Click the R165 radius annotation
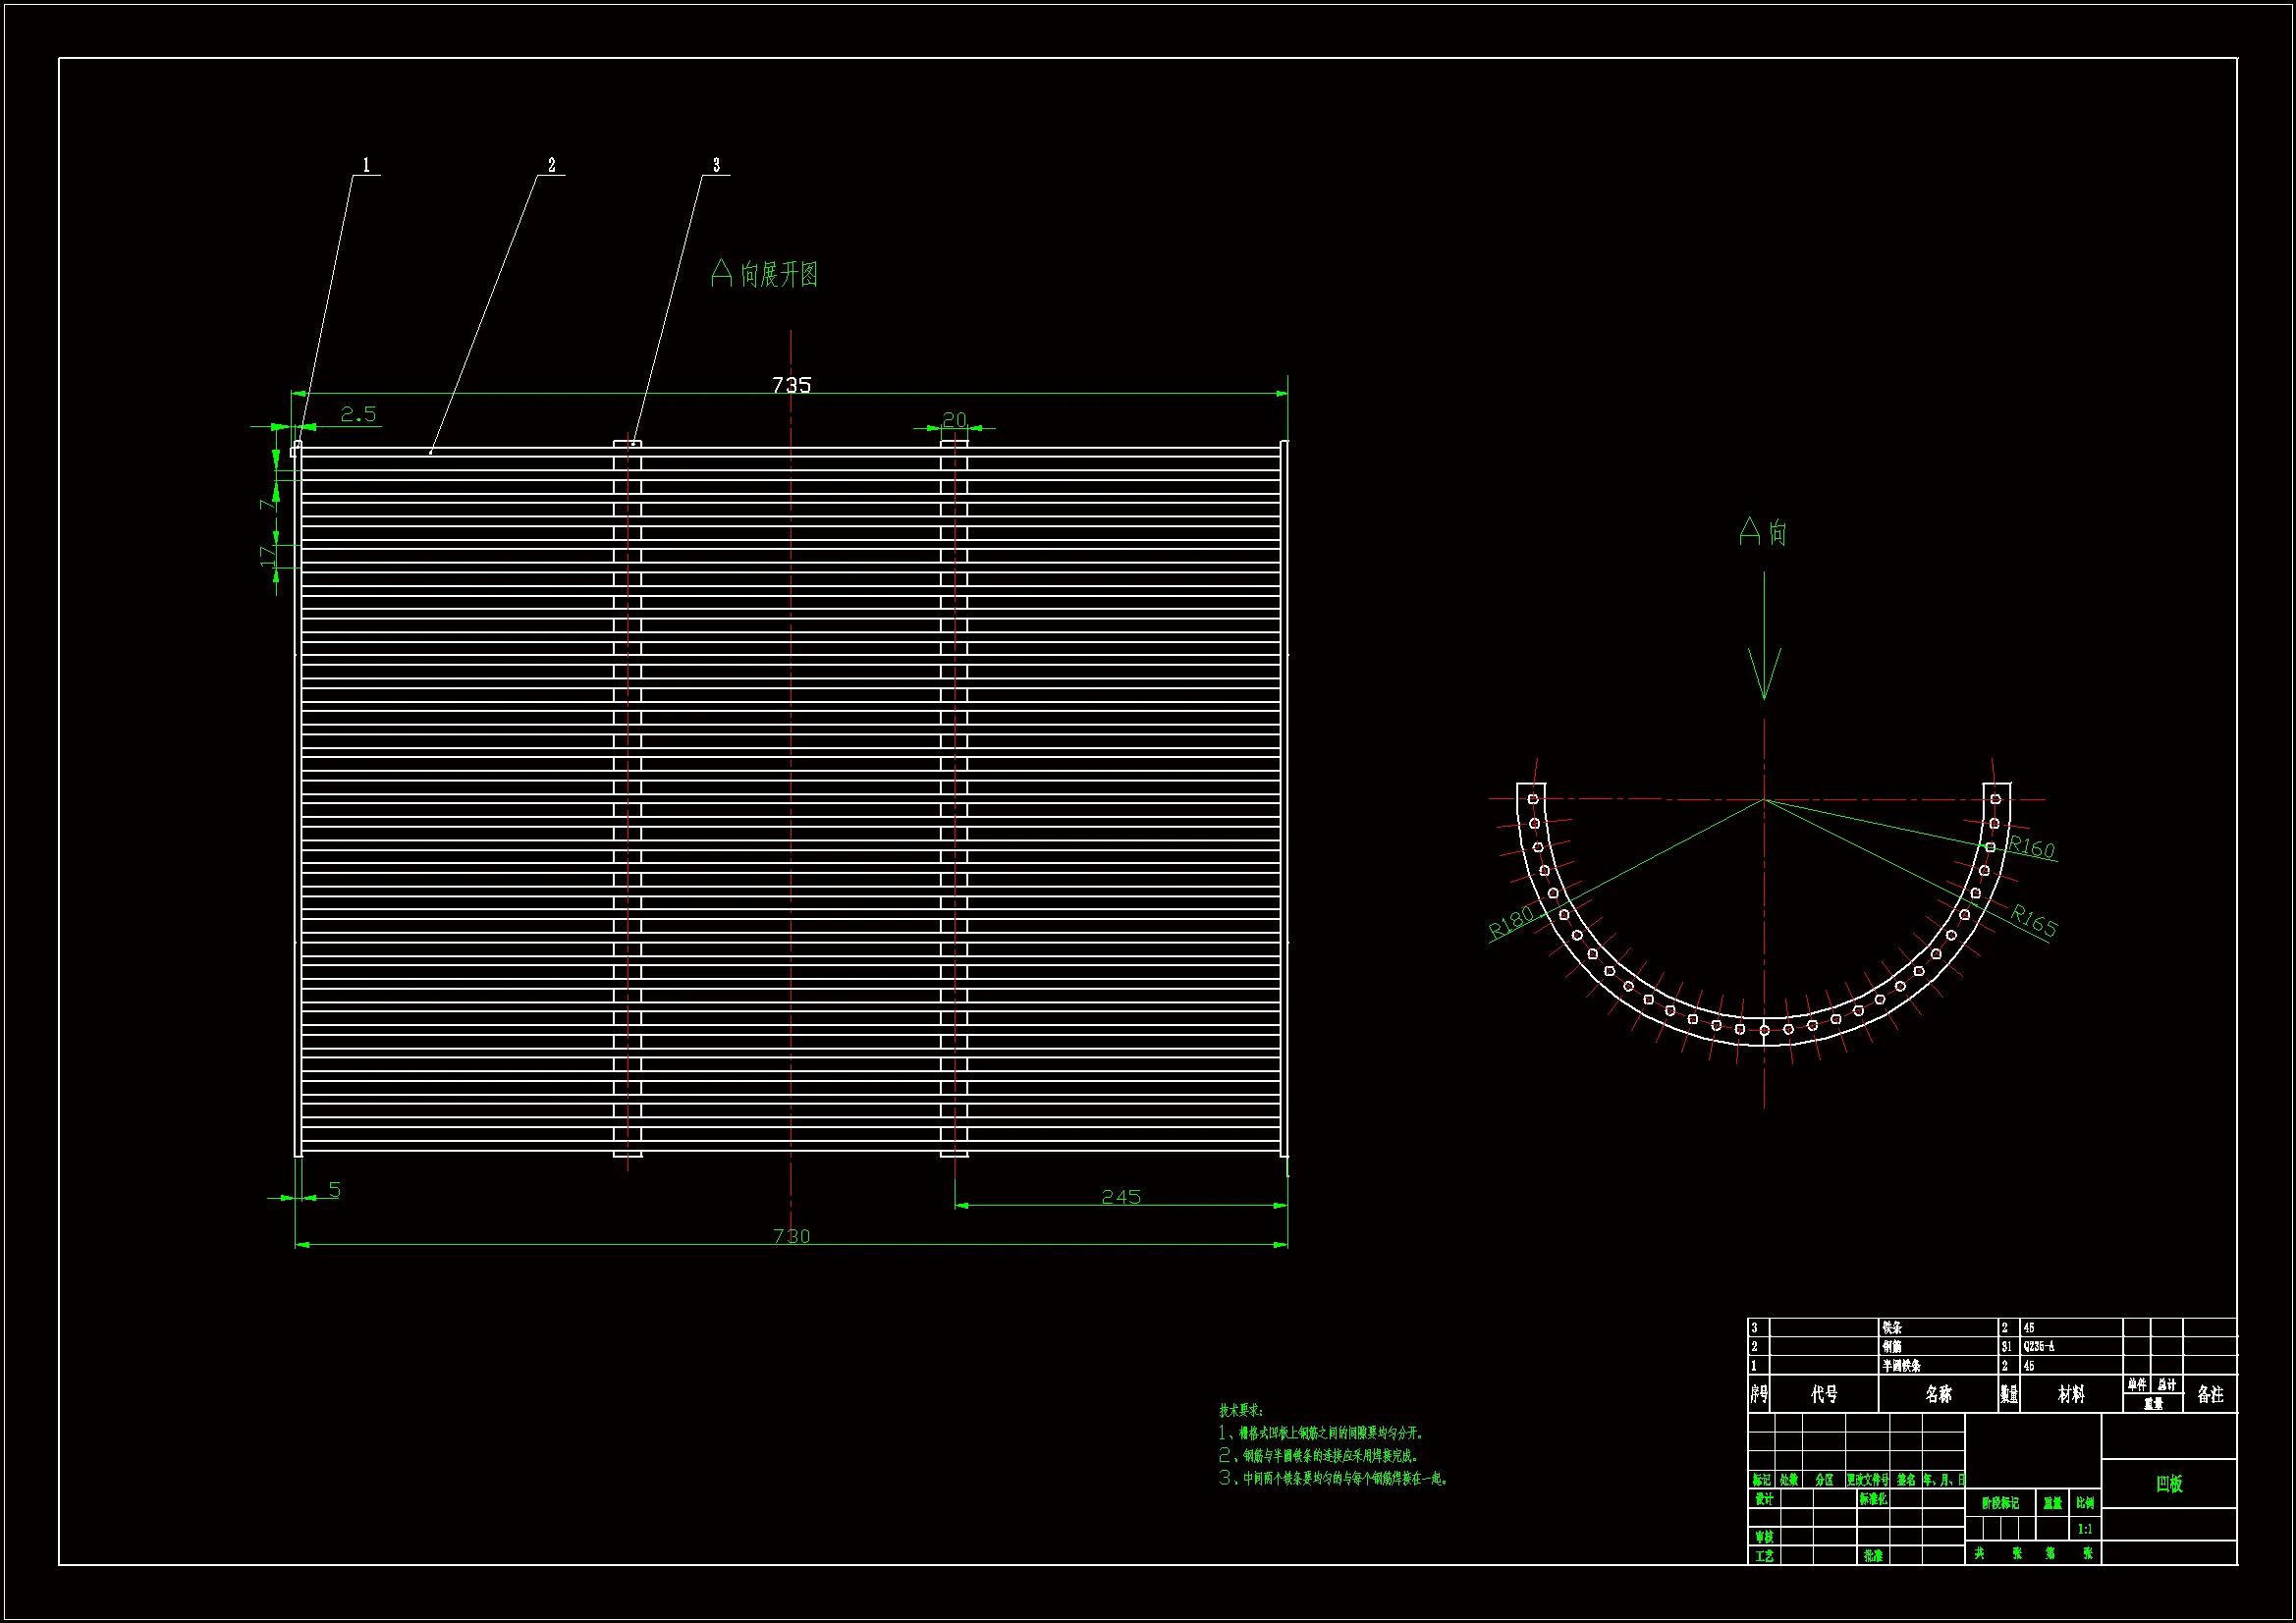 2033,920
